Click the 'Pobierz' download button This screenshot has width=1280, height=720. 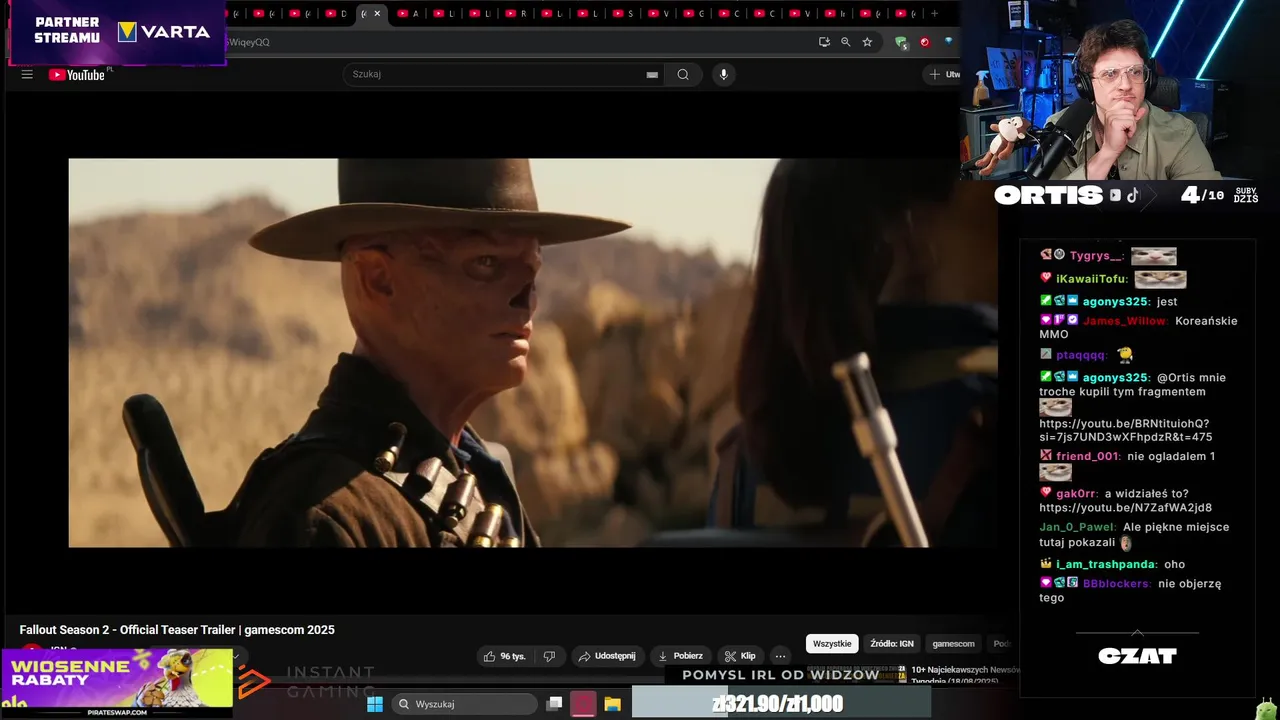point(680,656)
